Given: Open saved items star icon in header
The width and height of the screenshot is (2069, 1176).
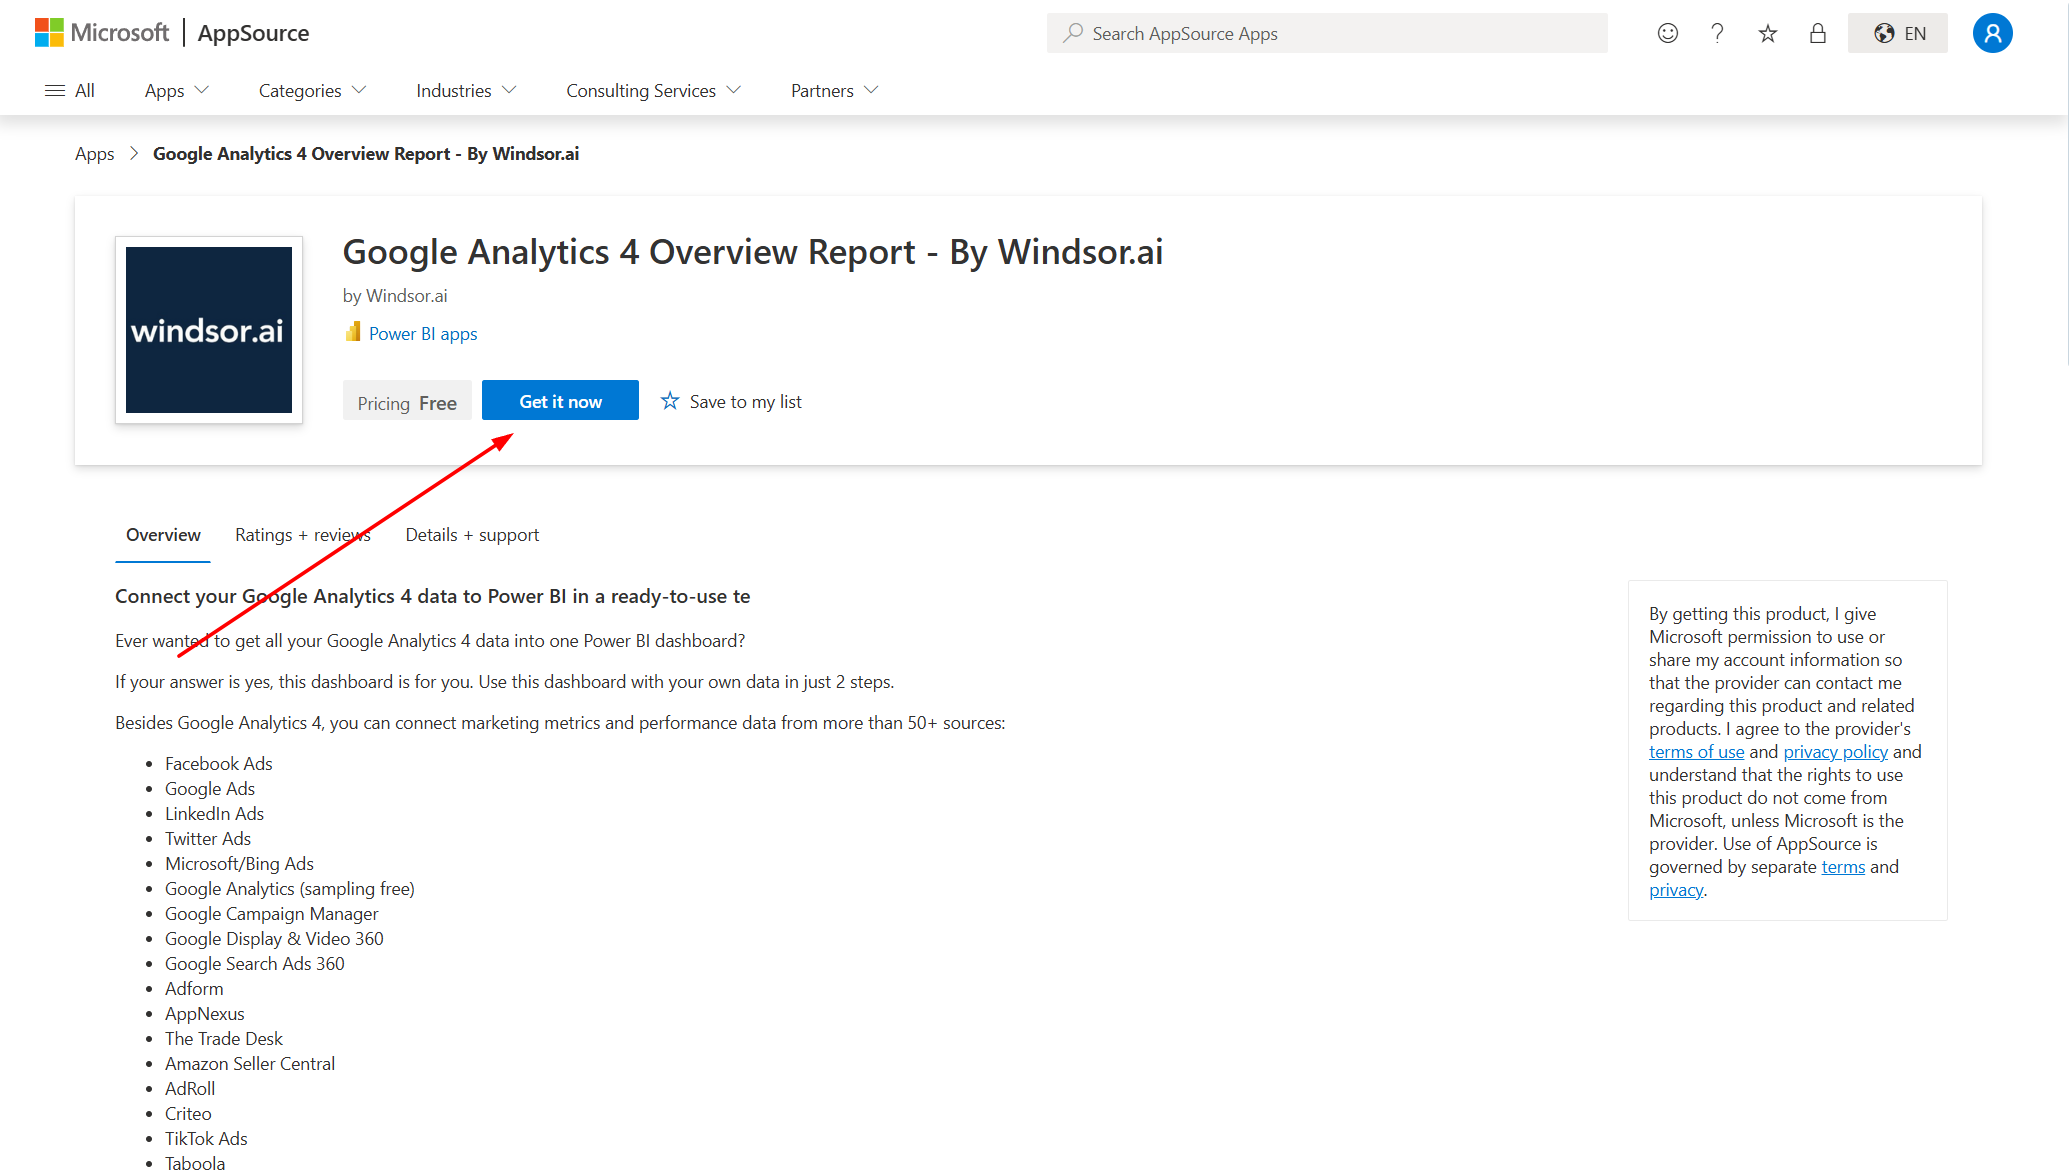Looking at the screenshot, I should point(1768,33).
